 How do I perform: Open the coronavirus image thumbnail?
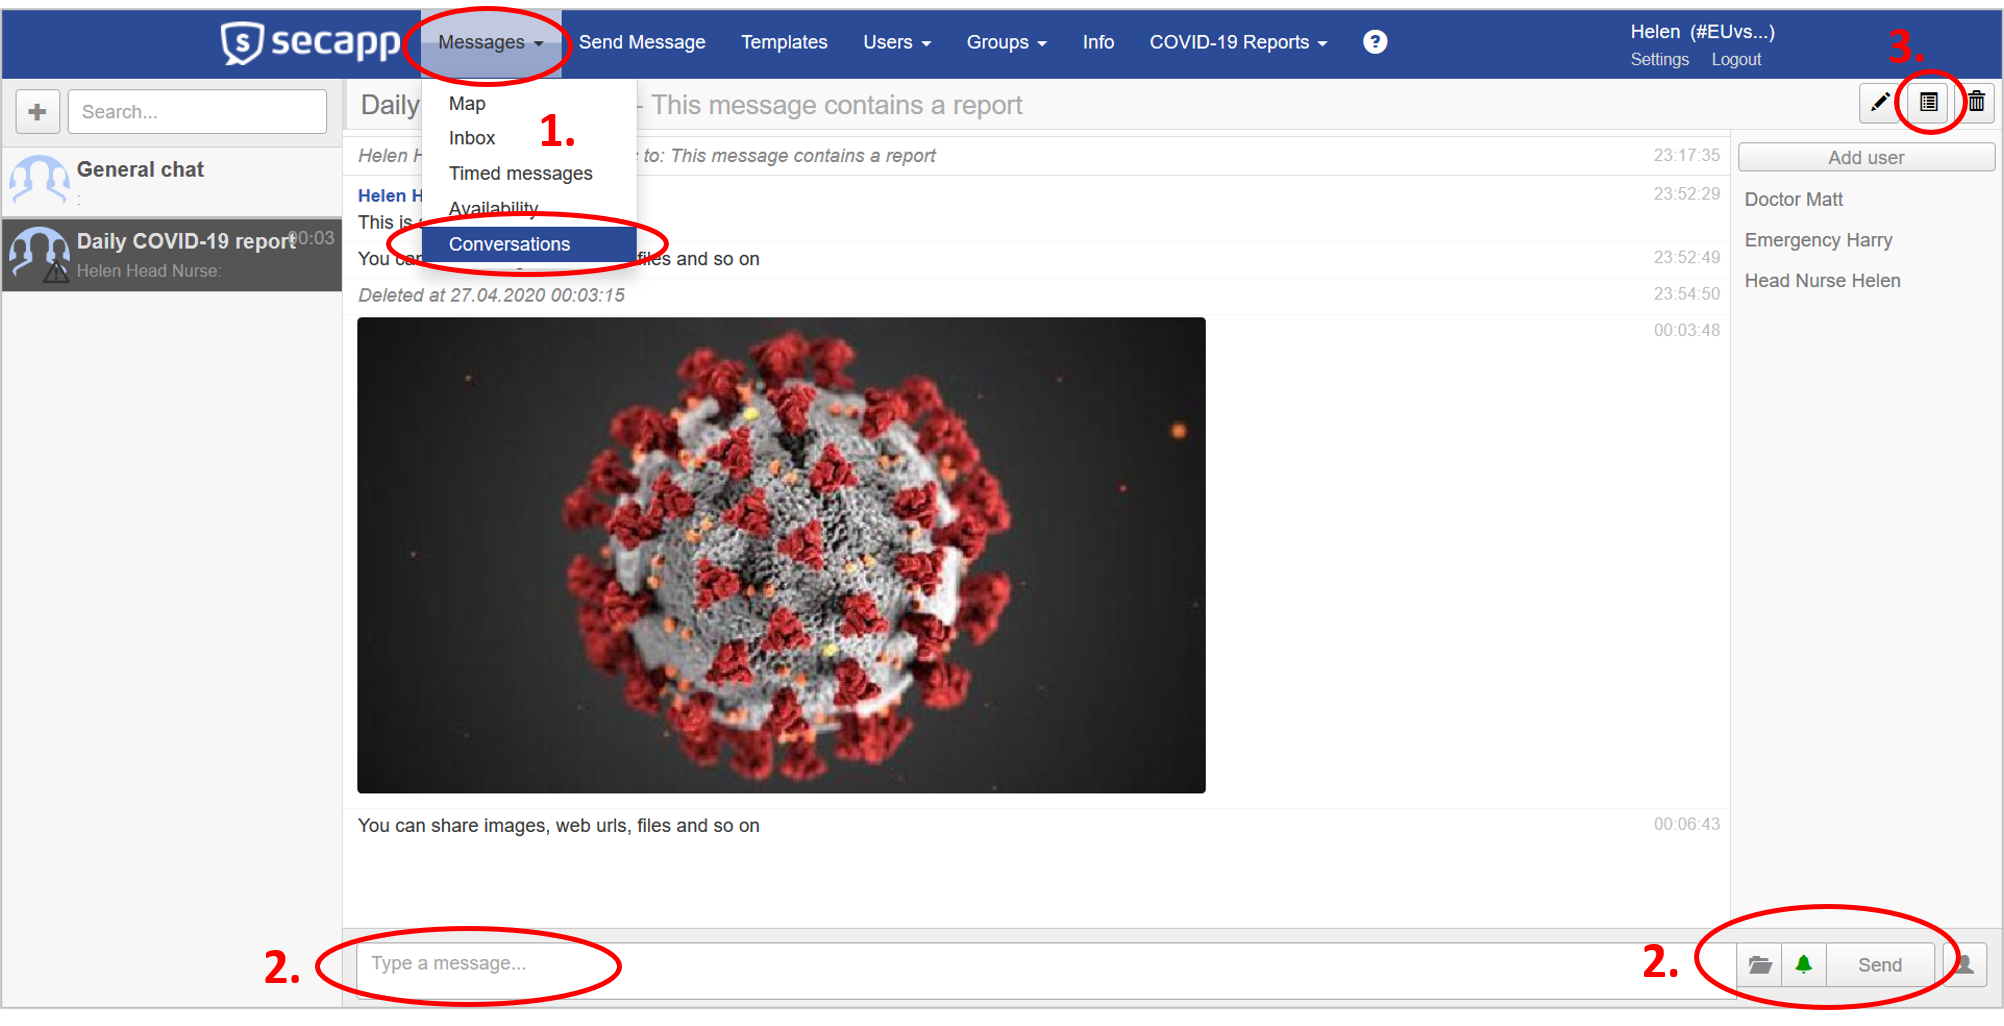pos(781,555)
